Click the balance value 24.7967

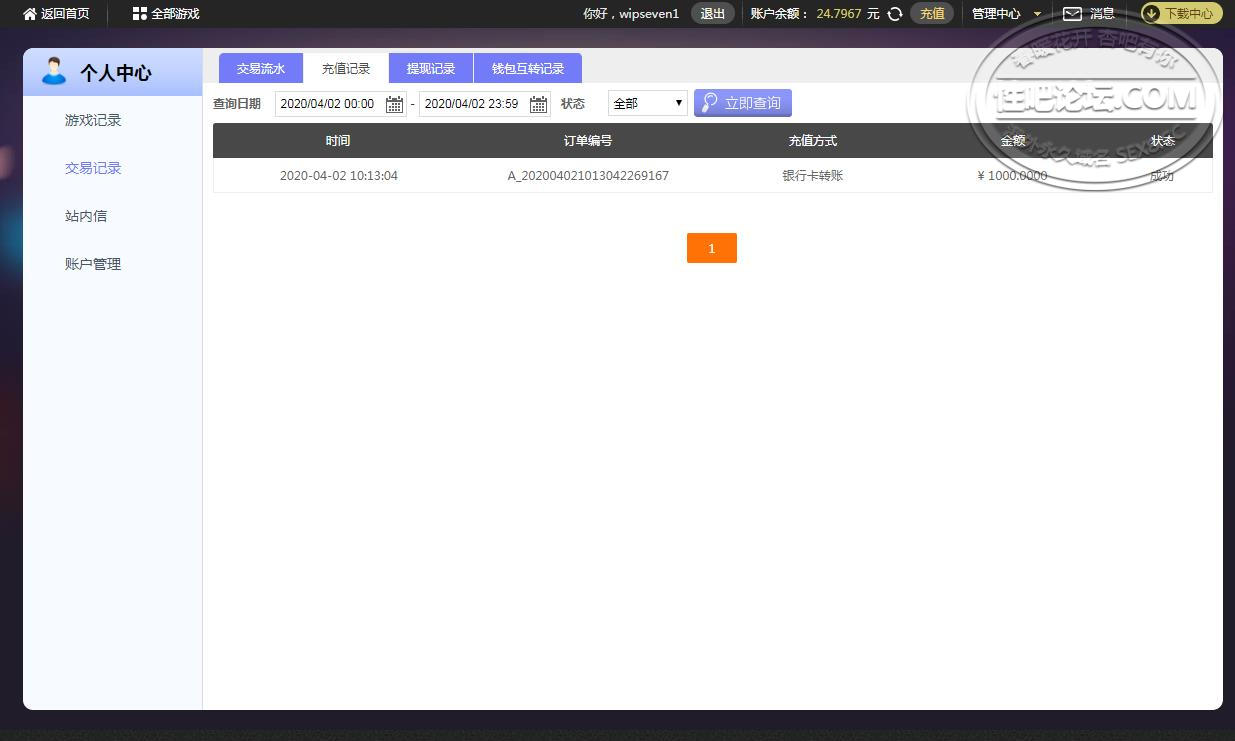tap(839, 14)
